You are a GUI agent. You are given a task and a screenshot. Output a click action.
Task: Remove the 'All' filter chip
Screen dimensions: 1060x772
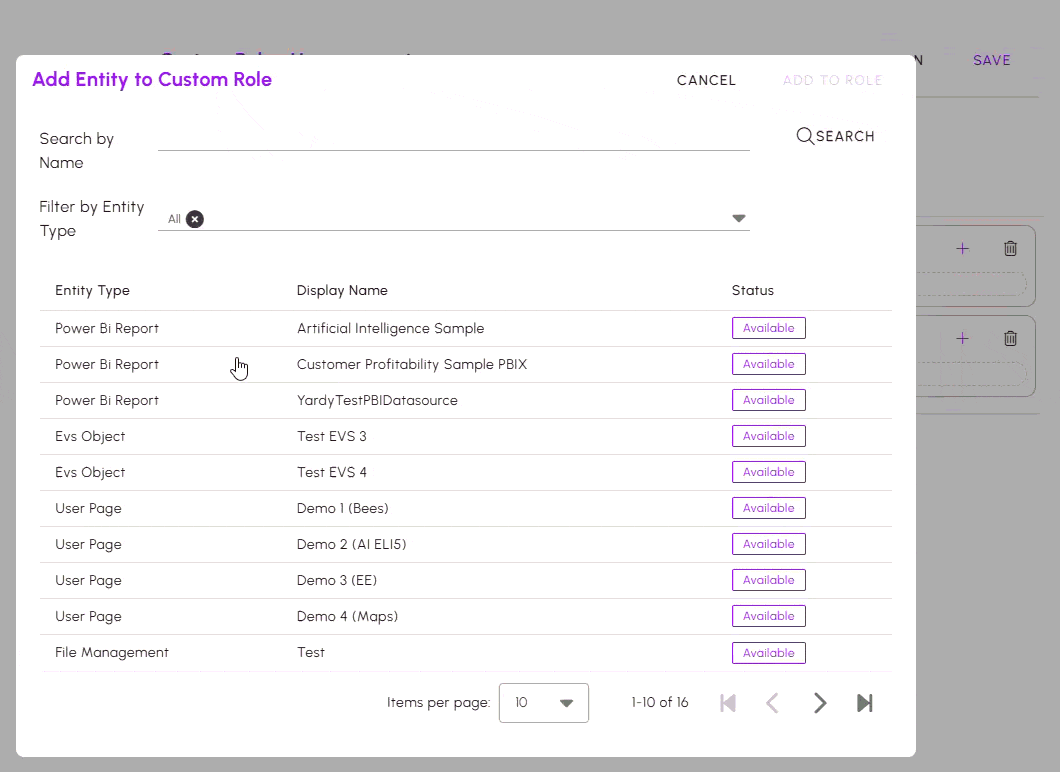tap(195, 219)
